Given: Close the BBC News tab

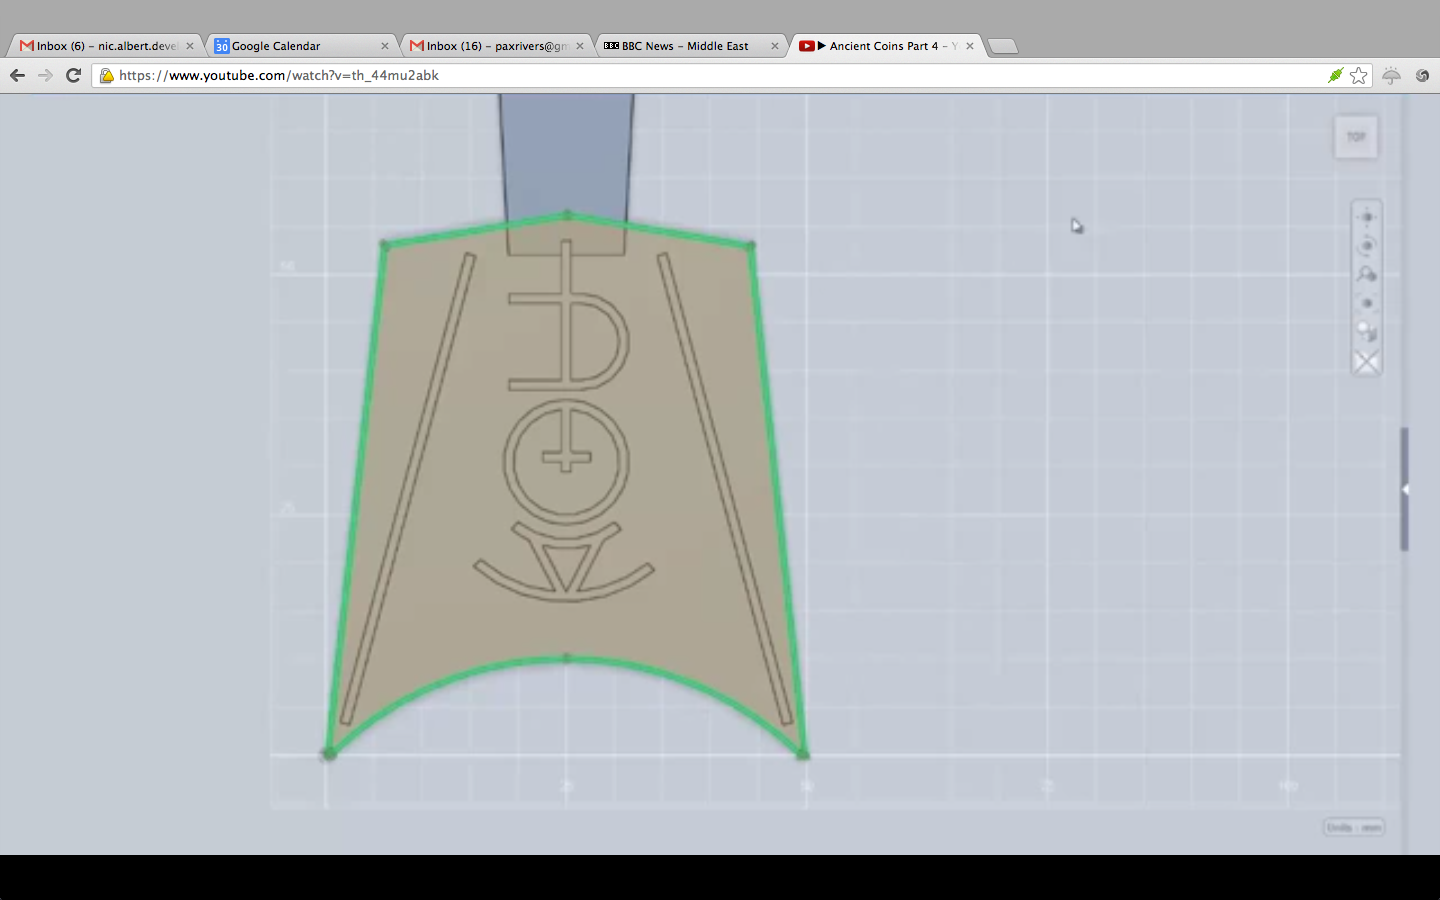Looking at the screenshot, I should (x=774, y=46).
